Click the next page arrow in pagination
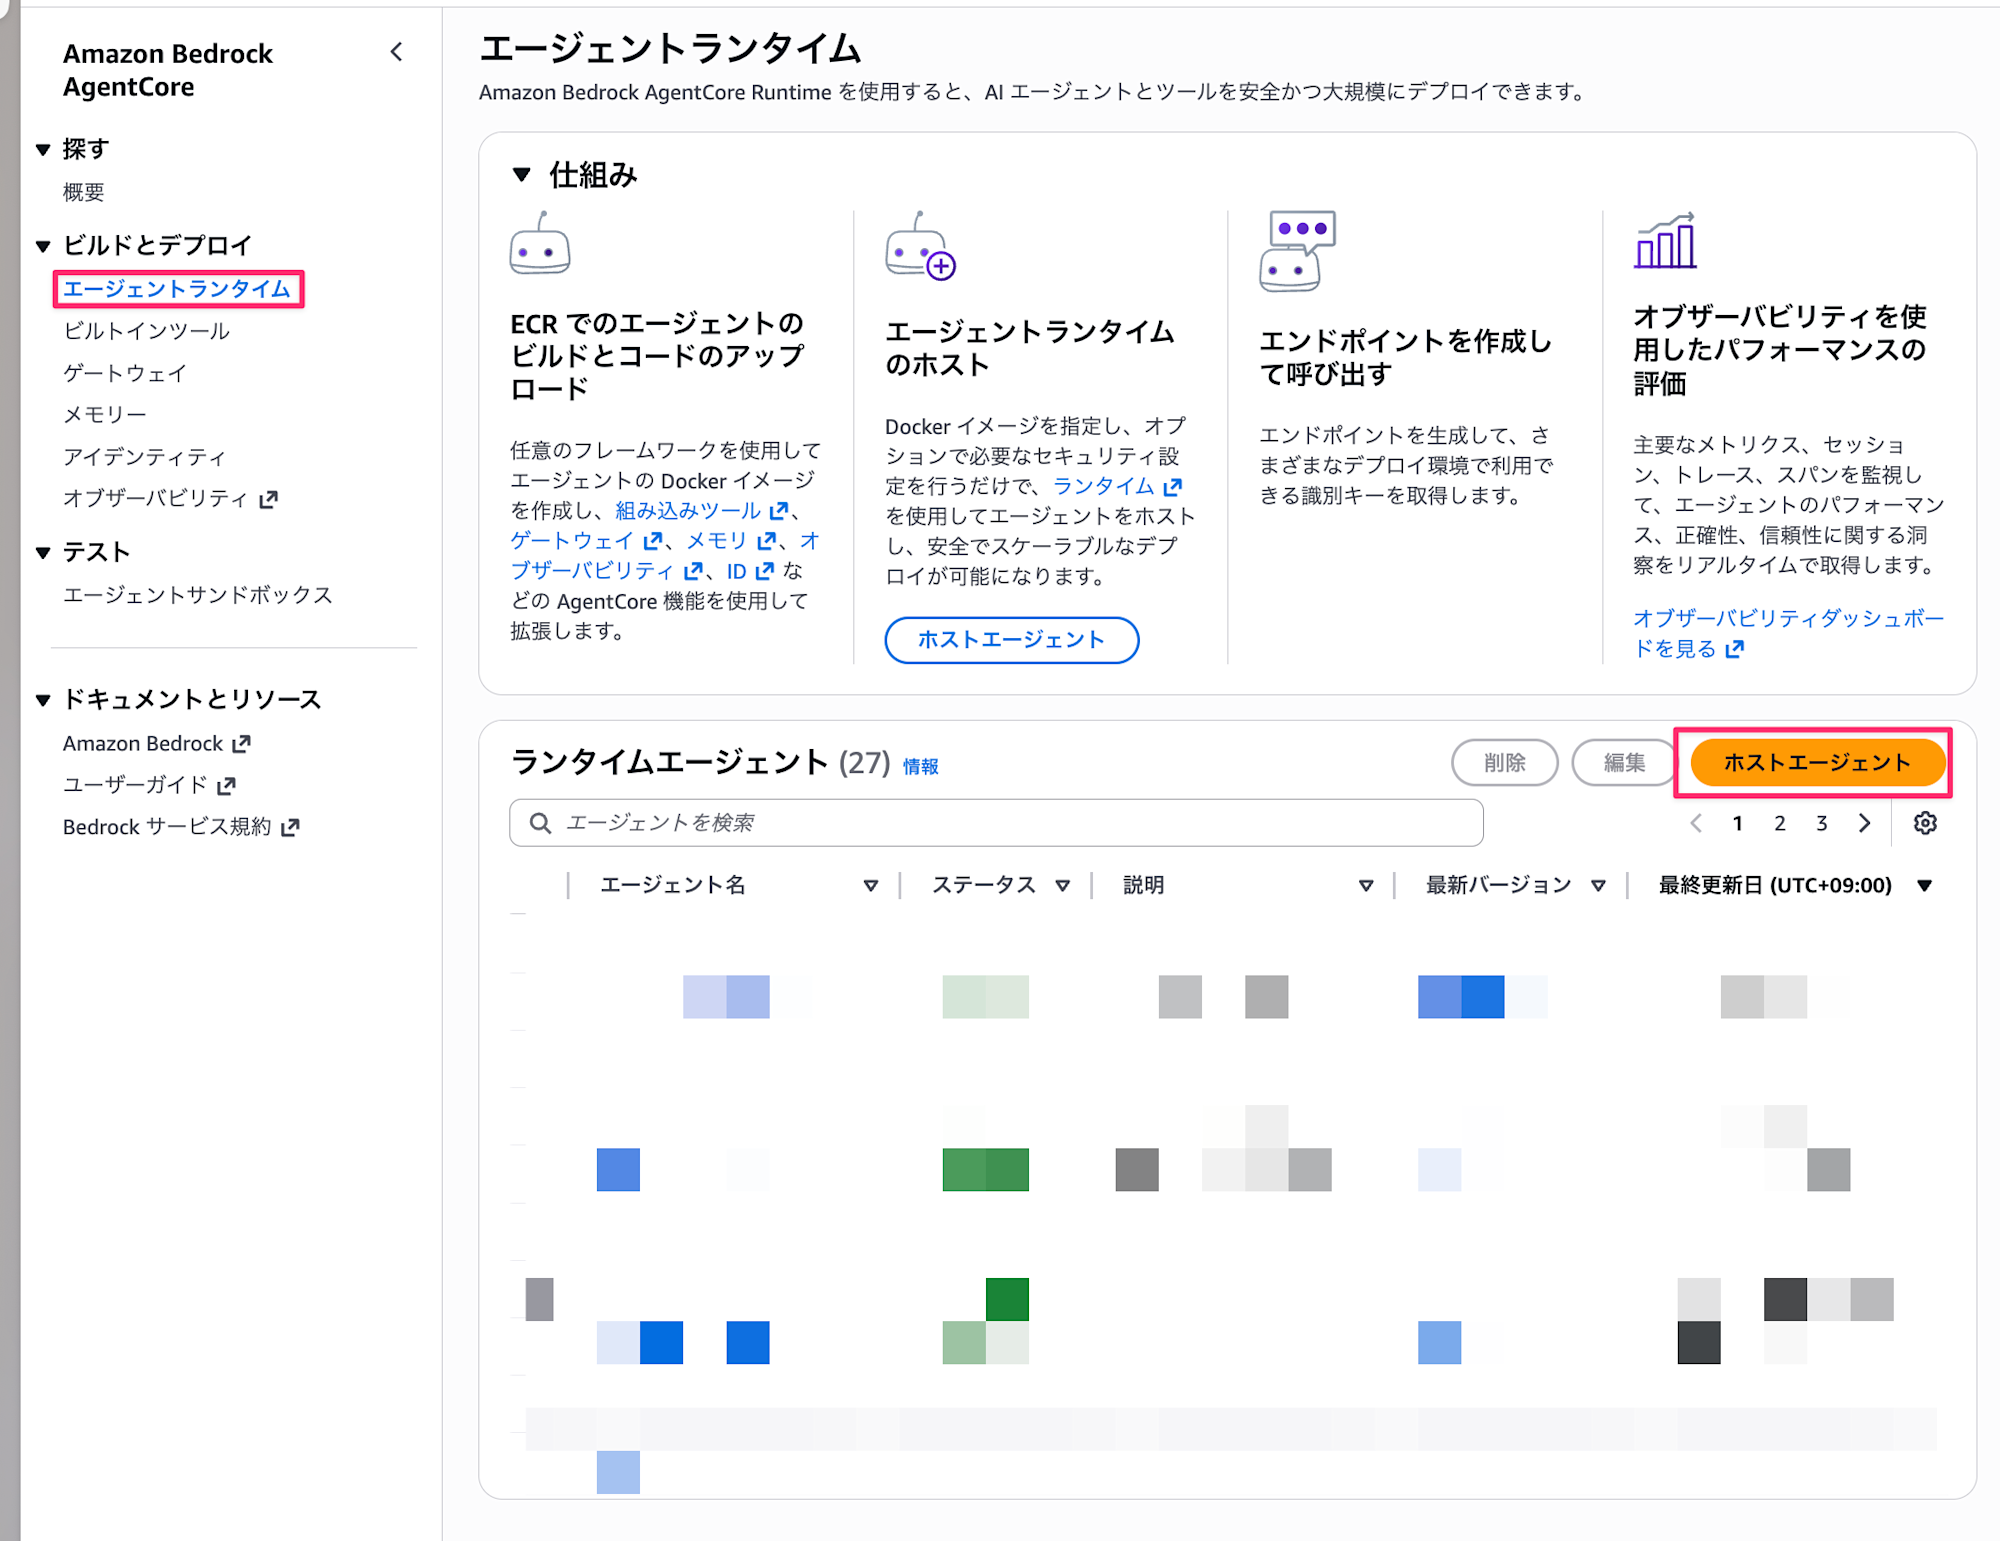The width and height of the screenshot is (2000, 1541). pyautogui.click(x=1864, y=823)
